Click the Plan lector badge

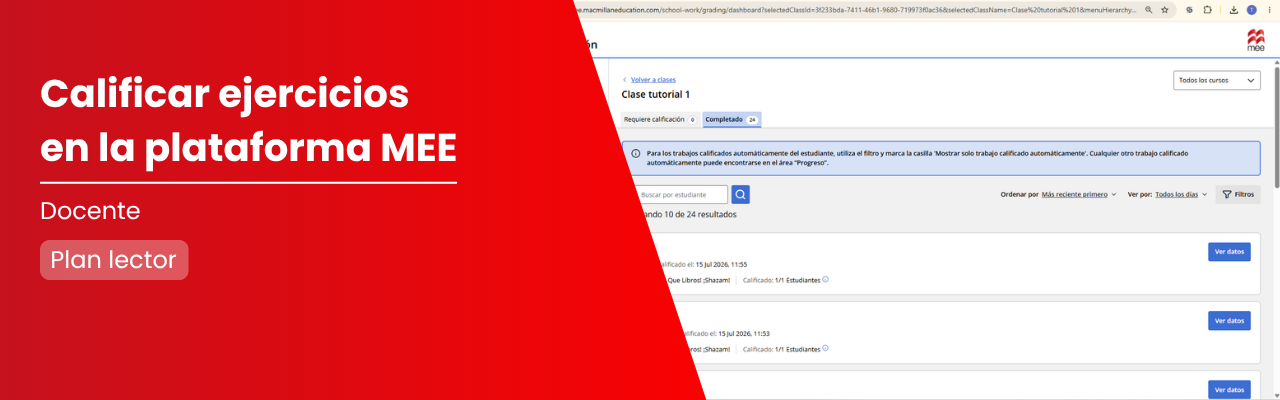coord(114,260)
